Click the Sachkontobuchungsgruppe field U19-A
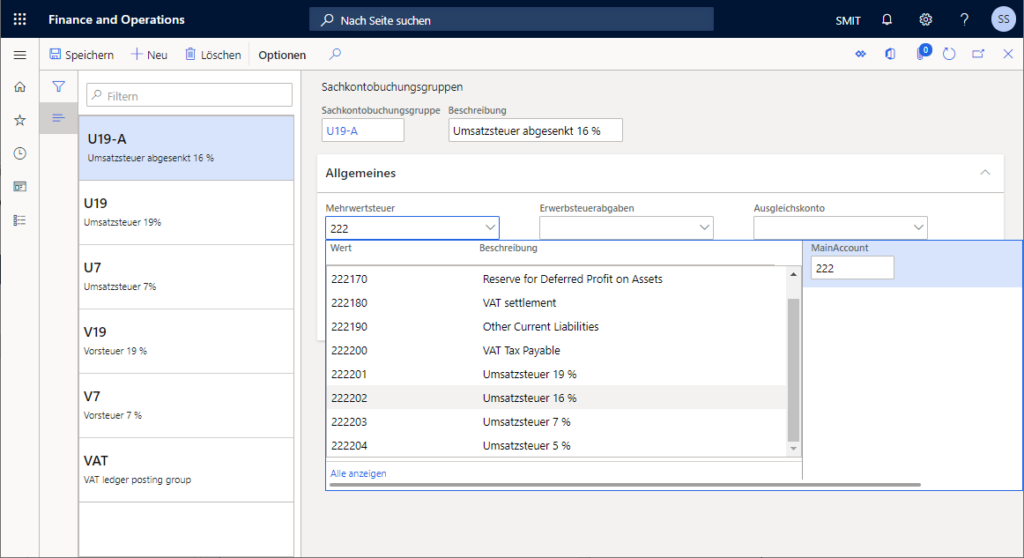This screenshot has width=1024, height=558. click(x=362, y=130)
